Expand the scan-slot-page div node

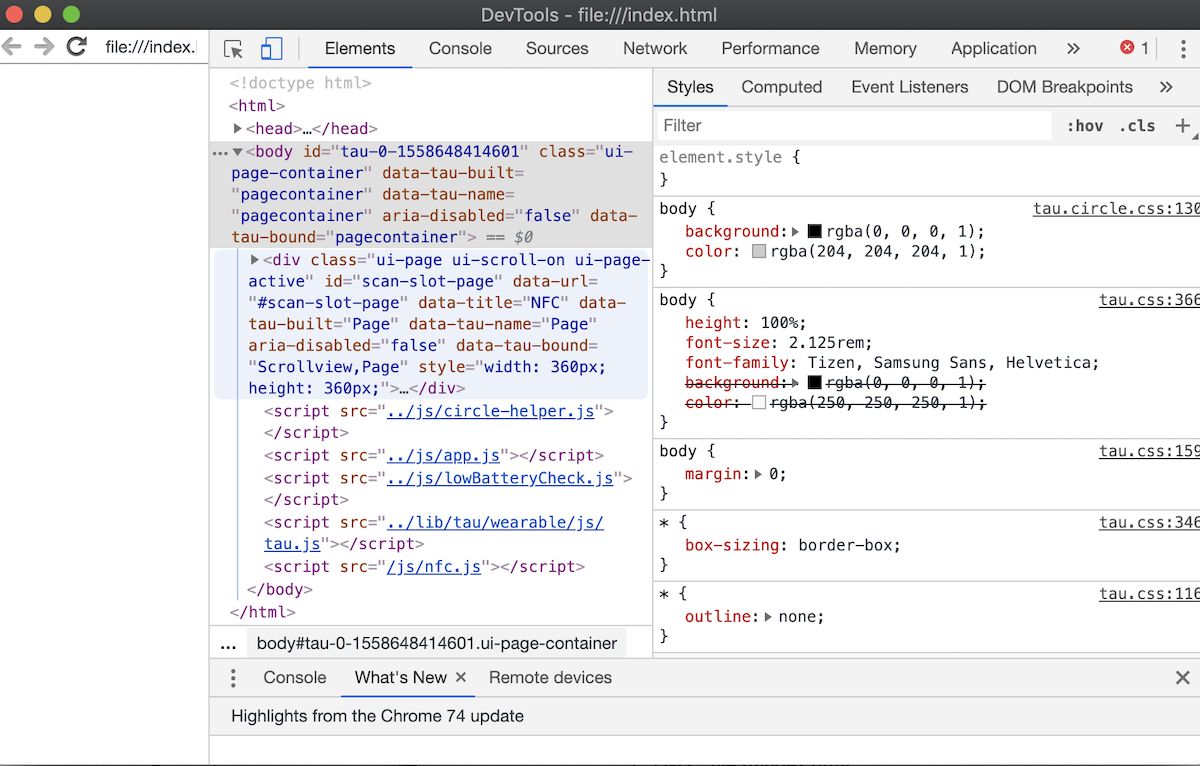pyautogui.click(x=255, y=260)
